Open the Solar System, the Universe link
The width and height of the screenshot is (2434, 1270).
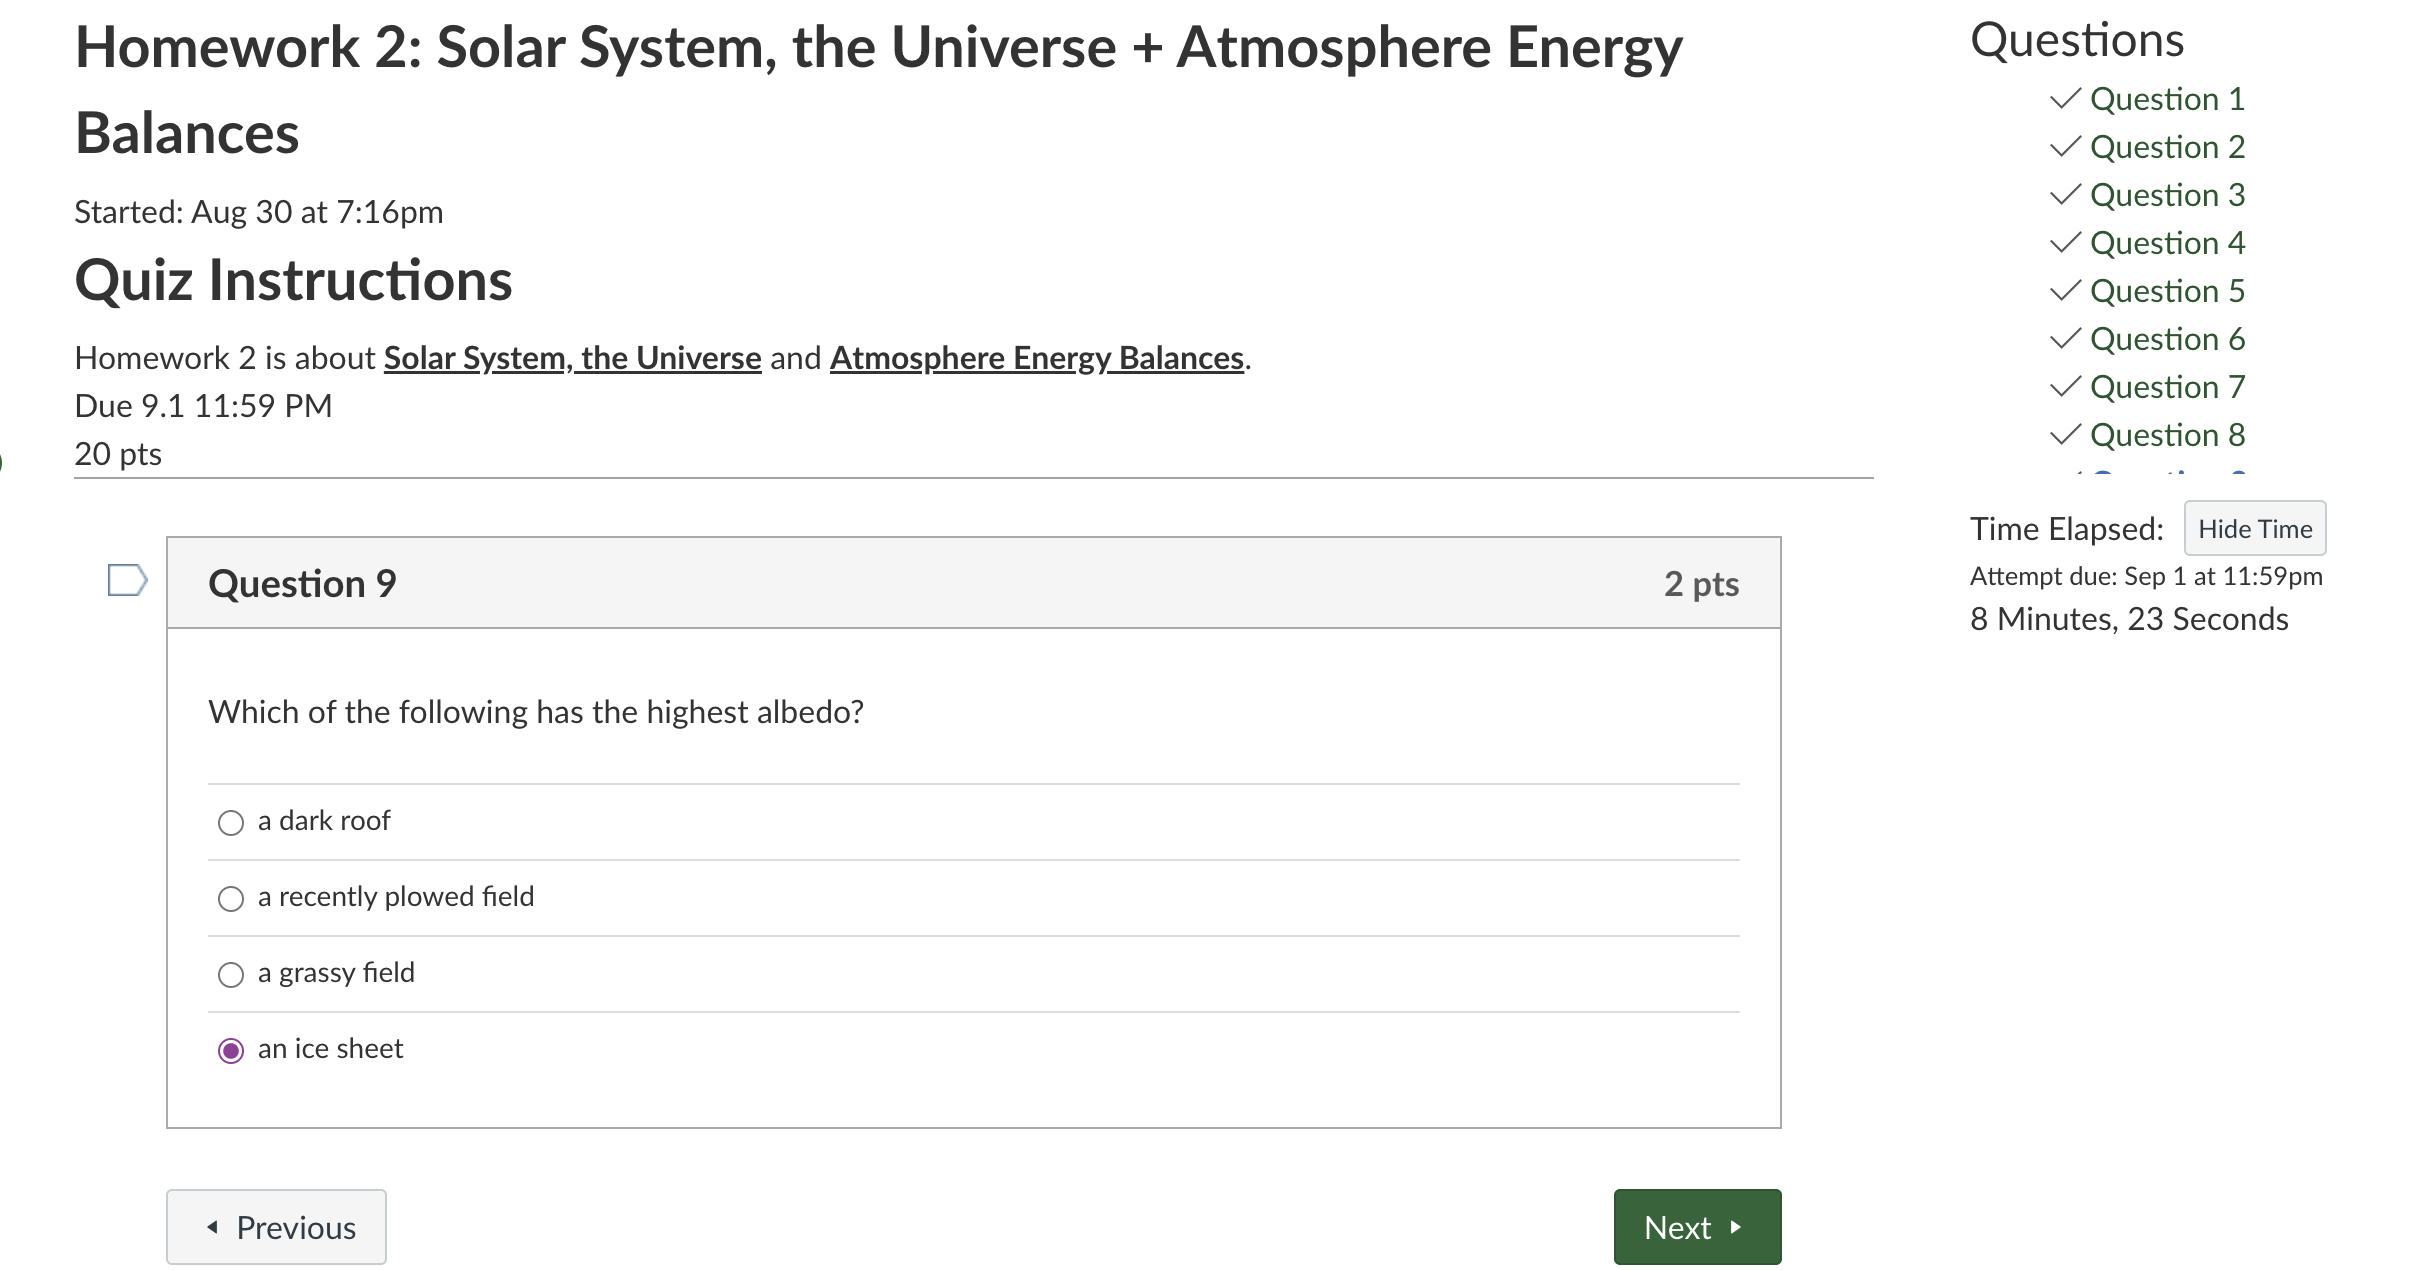(x=571, y=357)
